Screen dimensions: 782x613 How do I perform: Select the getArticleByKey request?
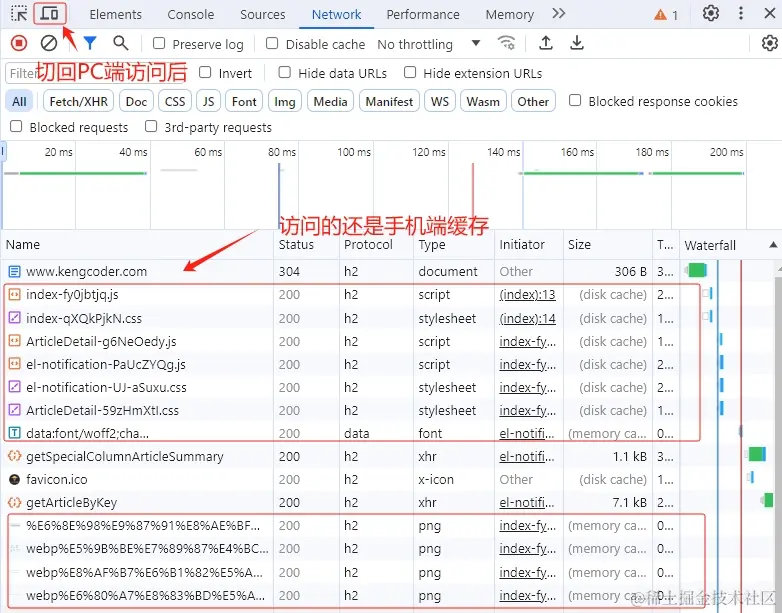click(71, 502)
